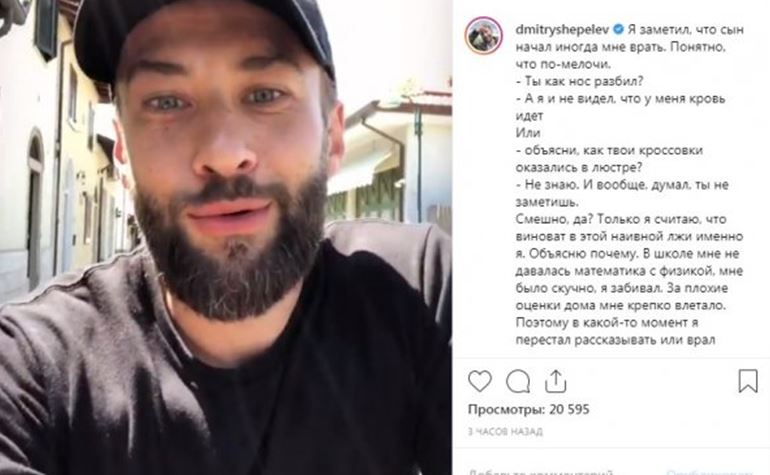The image size is (770, 475).
Task: Open the dmitryshepelev username link
Action: (562, 29)
